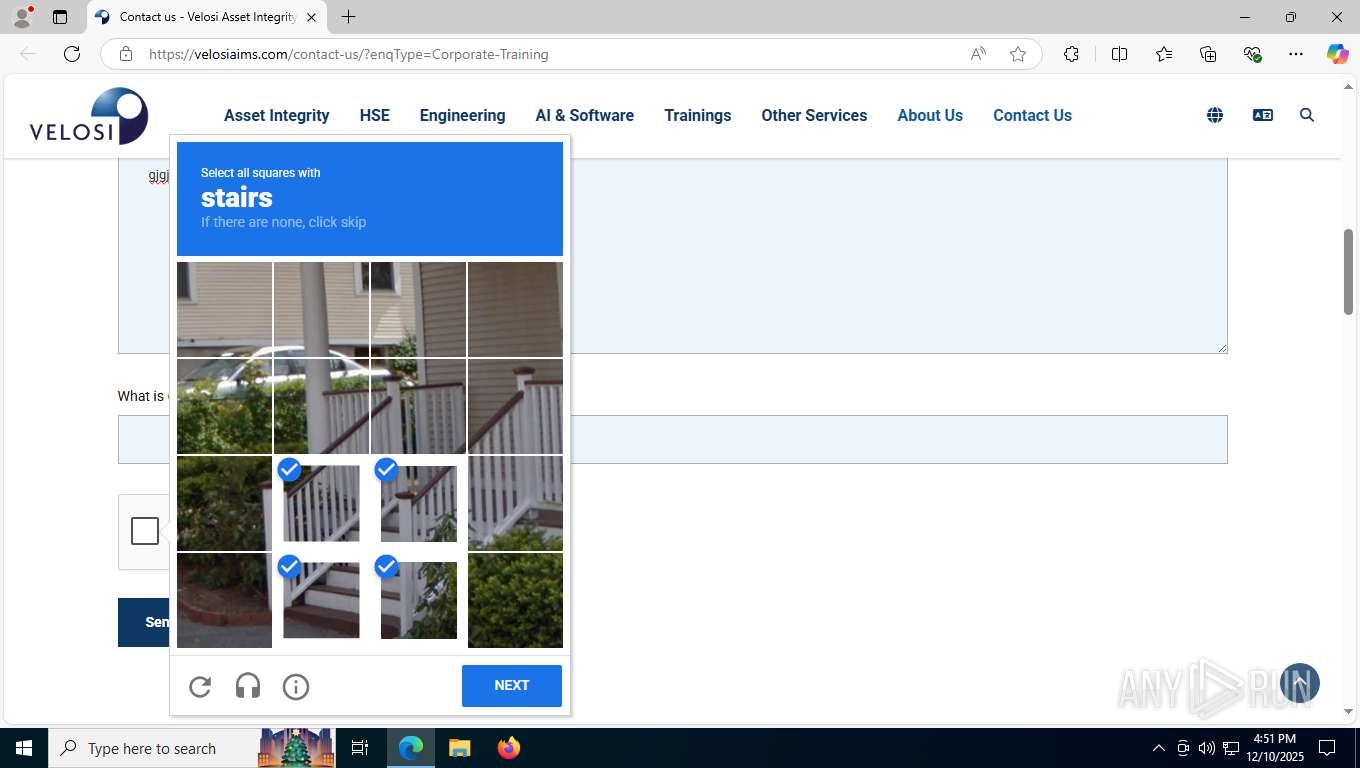The height and width of the screenshot is (768, 1360).
Task: Get an audio captcha challenge
Action: pos(248,686)
